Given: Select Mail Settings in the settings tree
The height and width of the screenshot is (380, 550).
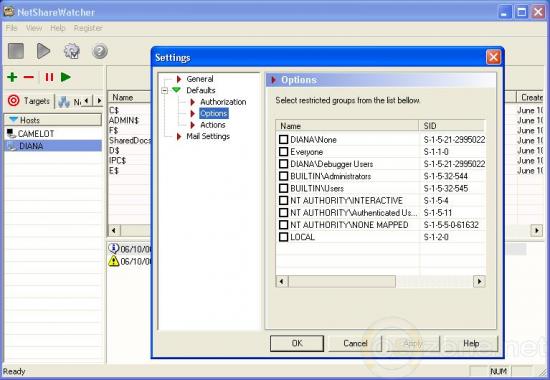Looking at the screenshot, I should tap(208, 136).
